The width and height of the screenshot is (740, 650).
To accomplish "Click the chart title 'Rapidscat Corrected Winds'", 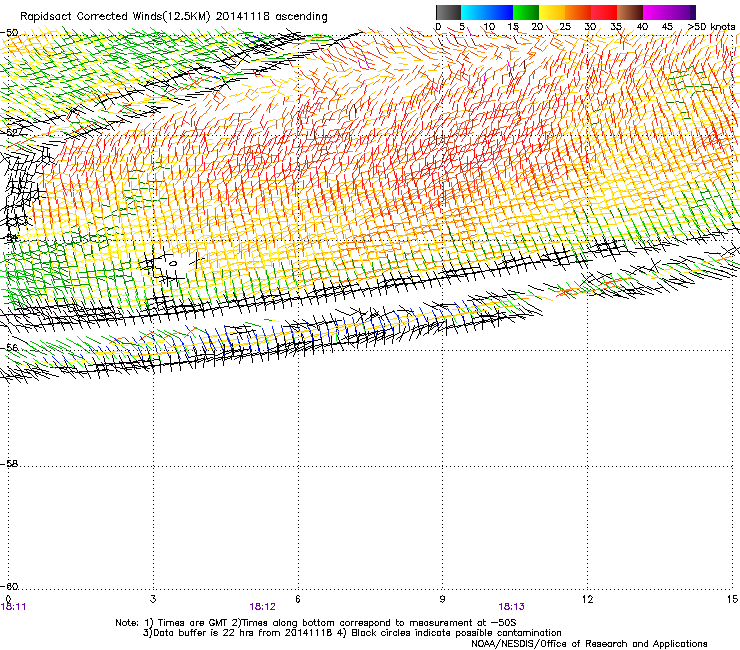I will [115, 17].
